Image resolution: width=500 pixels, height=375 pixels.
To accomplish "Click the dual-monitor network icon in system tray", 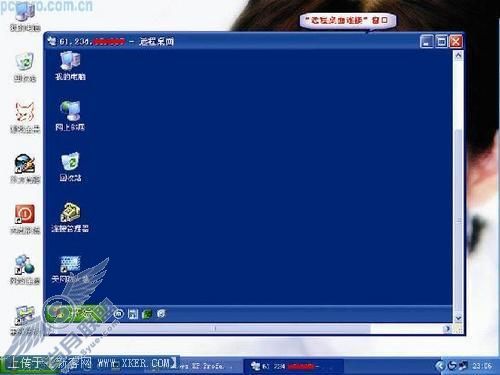I will tap(463, 366).
